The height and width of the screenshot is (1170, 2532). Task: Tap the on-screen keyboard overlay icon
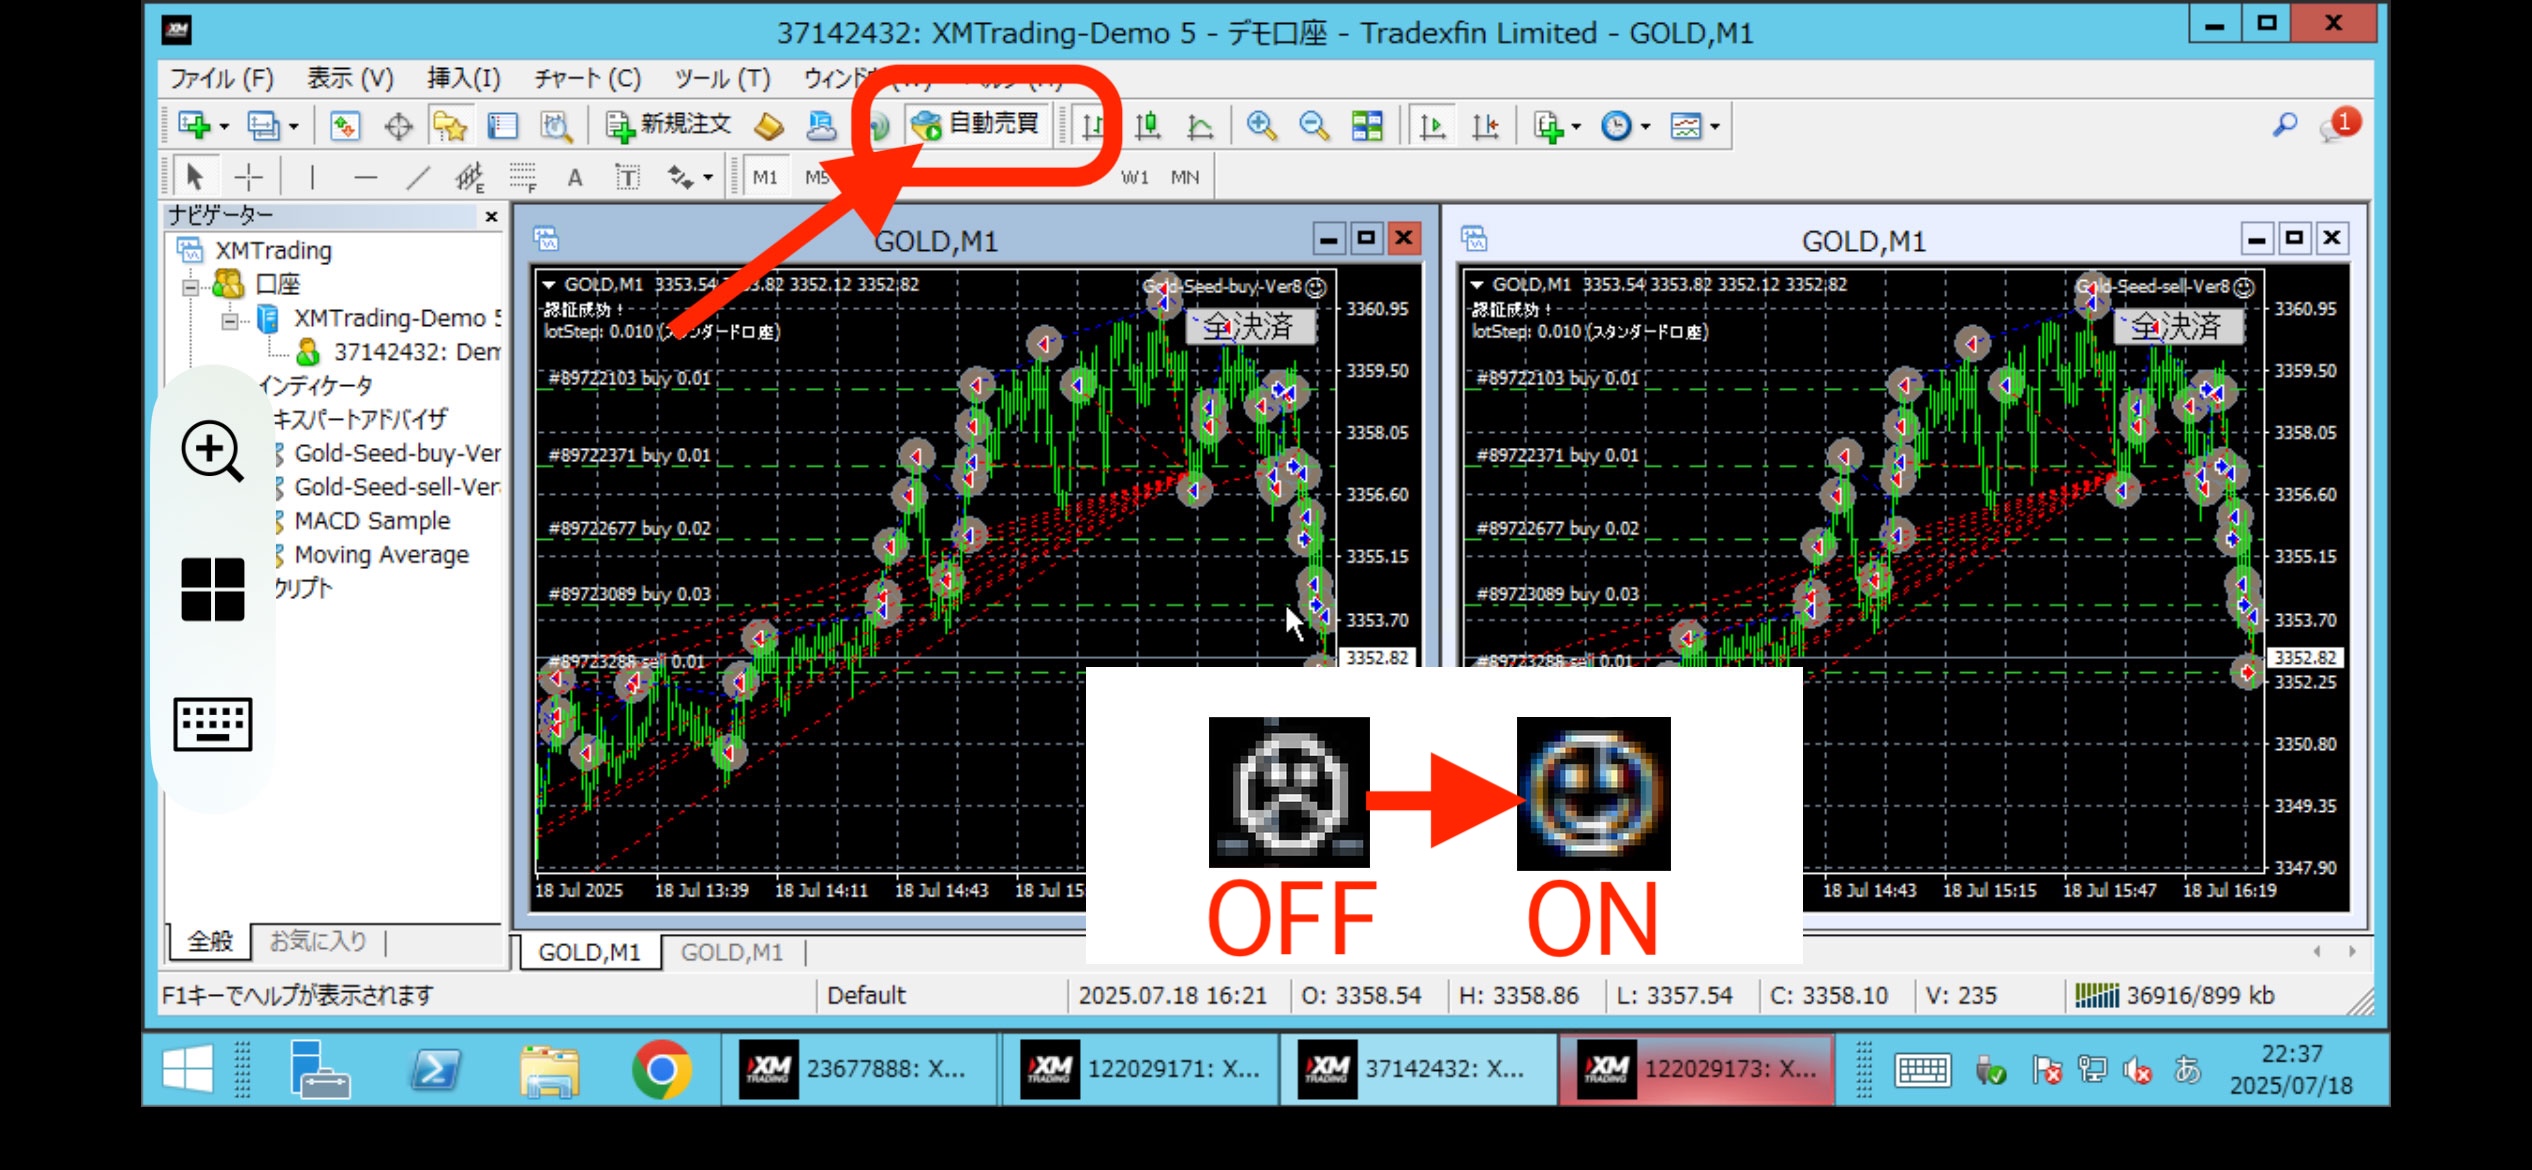click(x=212, y=723)
